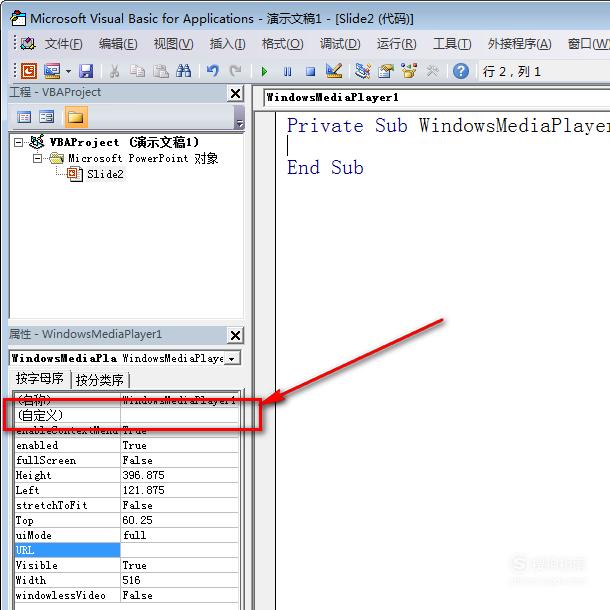Select VBAProject (演示文稿1) tree item
This screenshot has height=610, width=610.
point(124,142)
